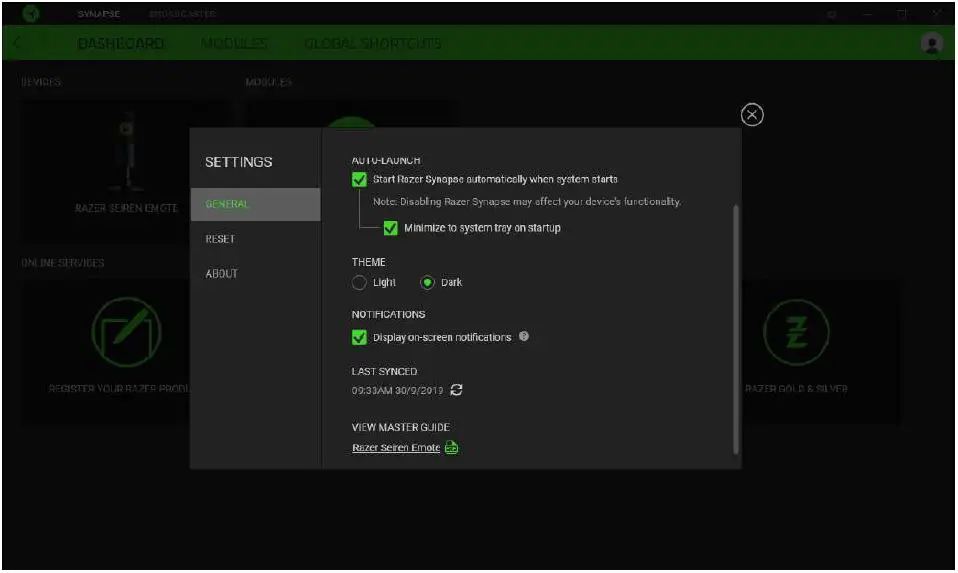The height and width of the screenshot is (573, 958).
Task: Select the Synapse tab in the title bar
Action: coord(98,14)
